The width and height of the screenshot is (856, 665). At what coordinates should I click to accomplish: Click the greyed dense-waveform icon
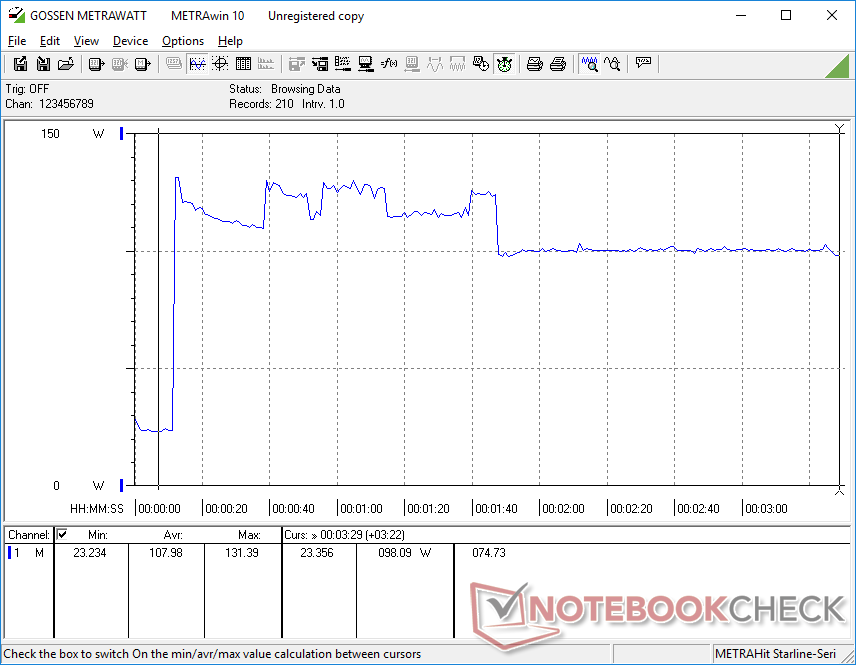click(x=457, y=64)
